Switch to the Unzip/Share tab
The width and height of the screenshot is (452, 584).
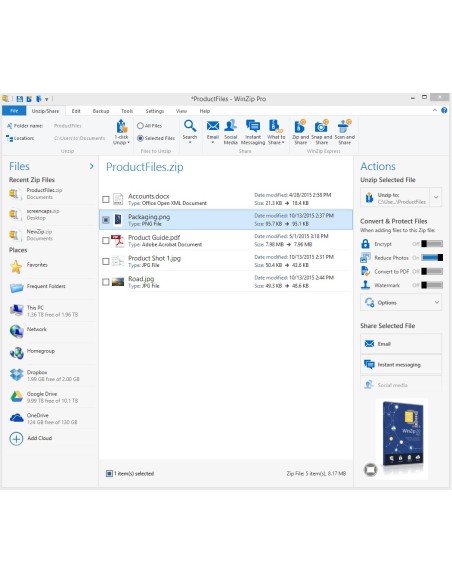click(x=45, y=111)
